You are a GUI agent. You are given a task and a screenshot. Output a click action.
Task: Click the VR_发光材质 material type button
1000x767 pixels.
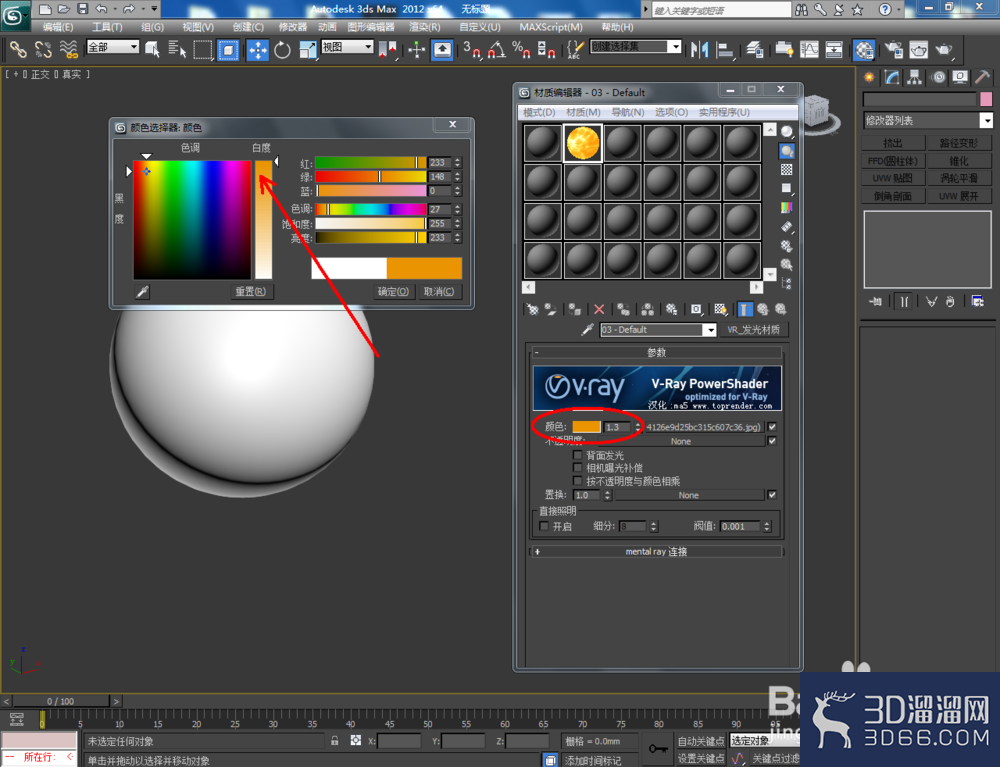tap(754, 330)
